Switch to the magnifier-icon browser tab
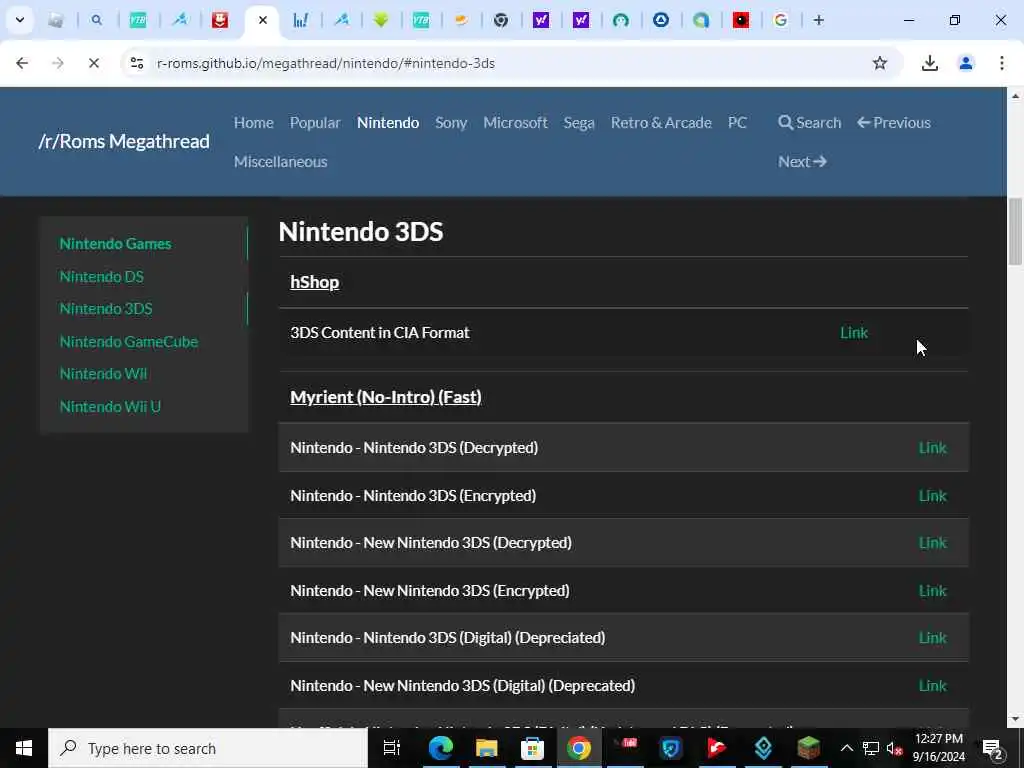The width and height of the screenshot is (1024, 768). (97, 20)
